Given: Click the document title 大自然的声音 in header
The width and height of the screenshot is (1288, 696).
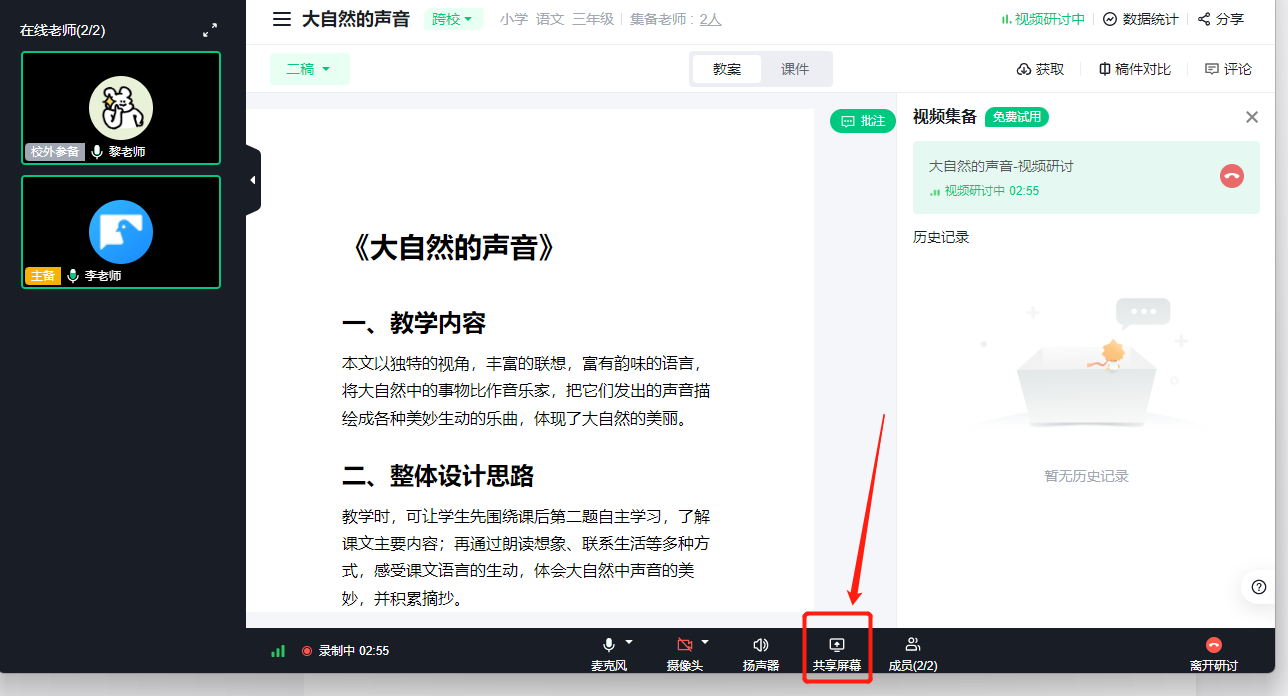Looking at the screenshot, I should [356, 19].
